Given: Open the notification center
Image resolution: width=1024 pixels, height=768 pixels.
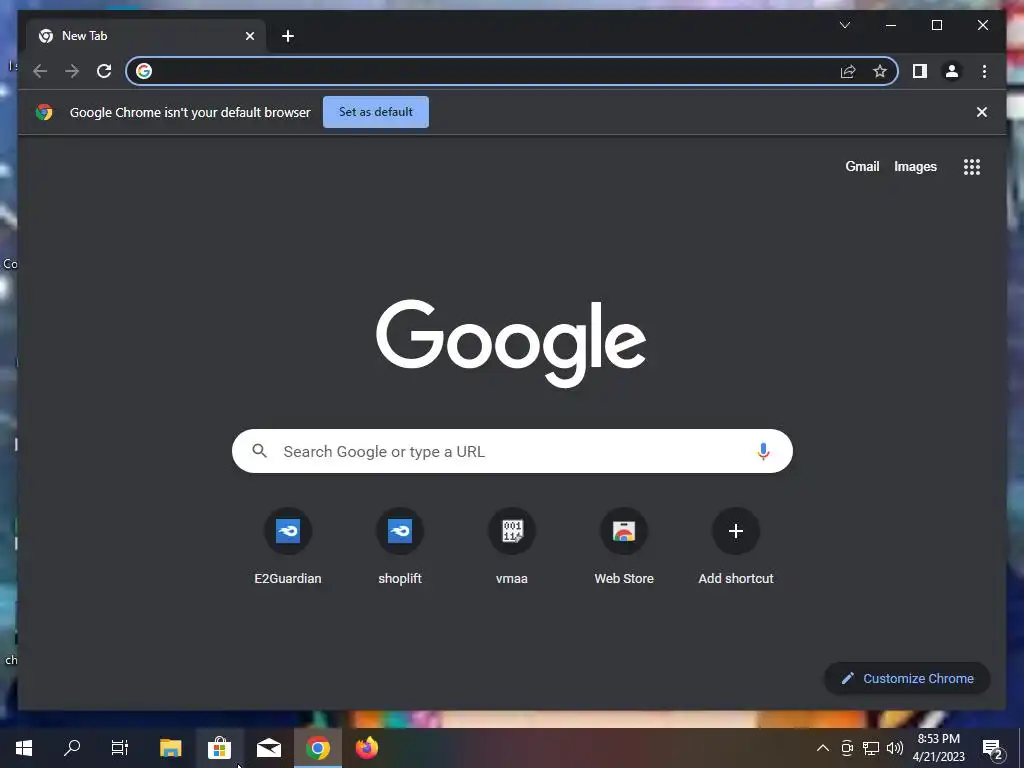Looking at the screenshot, I should pyautogui.click(x=993, y=749).
